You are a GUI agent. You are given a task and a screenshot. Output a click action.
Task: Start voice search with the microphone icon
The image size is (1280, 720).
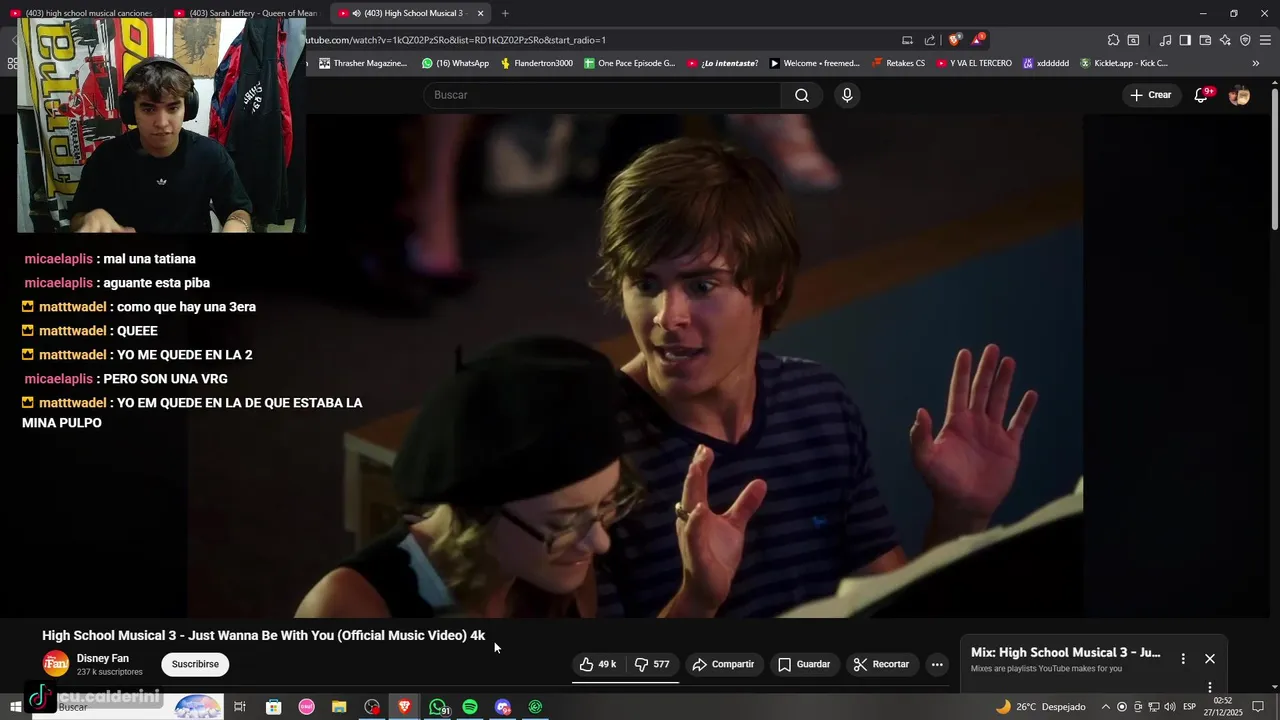tap(847, 95)
